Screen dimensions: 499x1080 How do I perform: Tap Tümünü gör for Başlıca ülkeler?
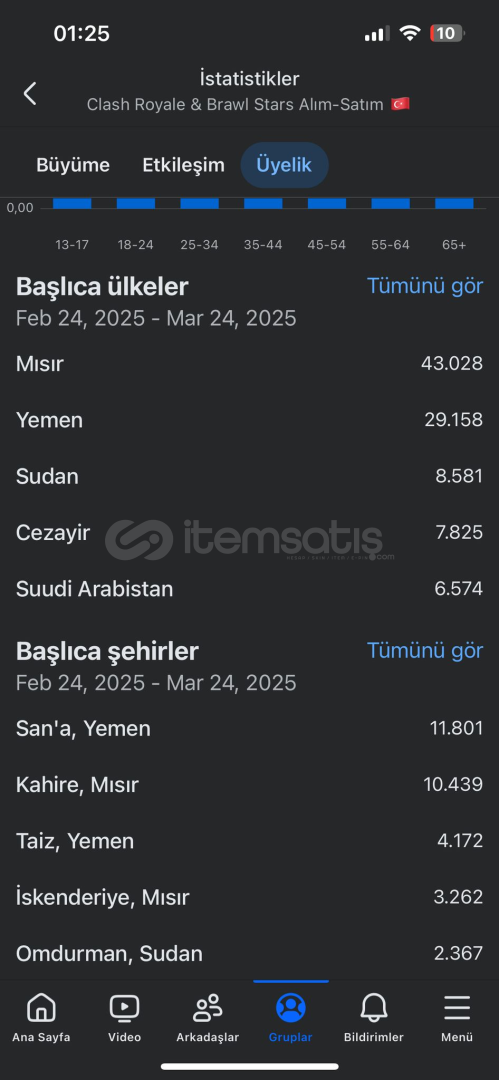coord(425,286)
